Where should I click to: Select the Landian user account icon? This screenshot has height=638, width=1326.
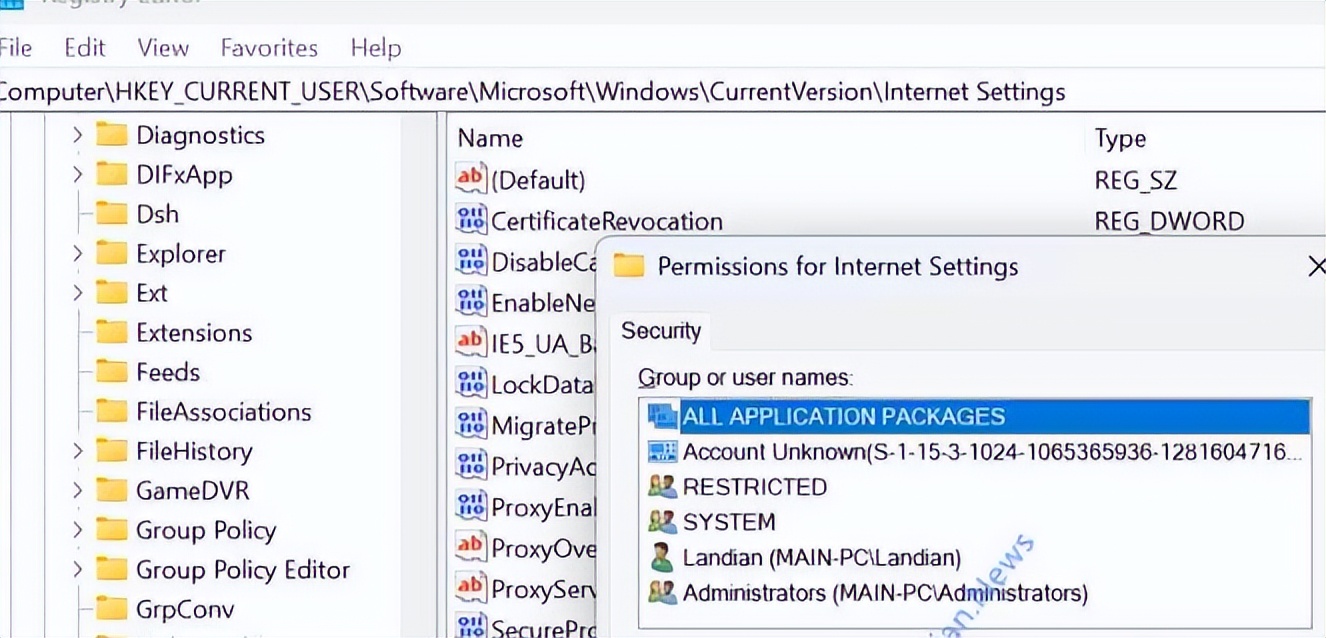[x=662, y=557]
